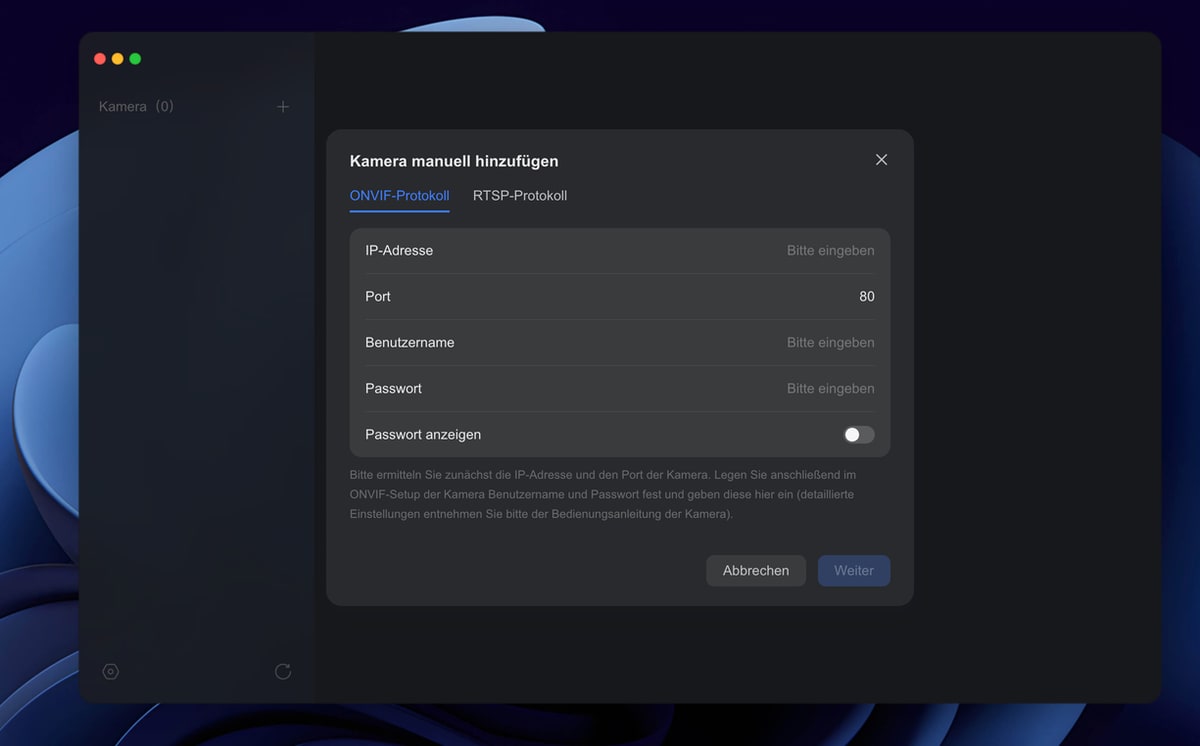Click the Kamera manuell hinzufügen title

click(x=454, y=161)
